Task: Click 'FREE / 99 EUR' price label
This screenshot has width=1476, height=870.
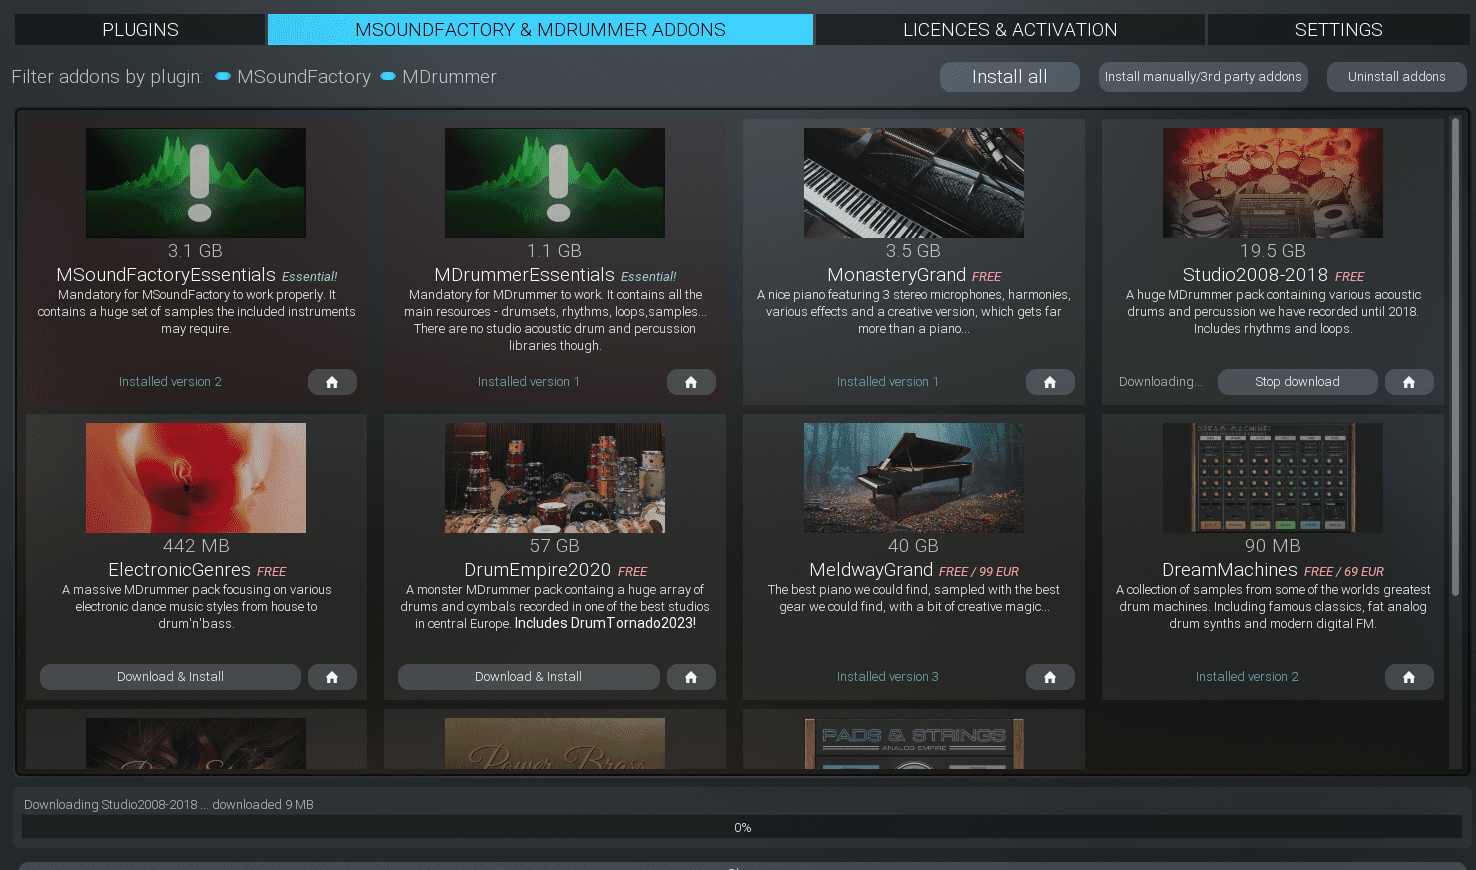Action: click(x=979, y=572)
